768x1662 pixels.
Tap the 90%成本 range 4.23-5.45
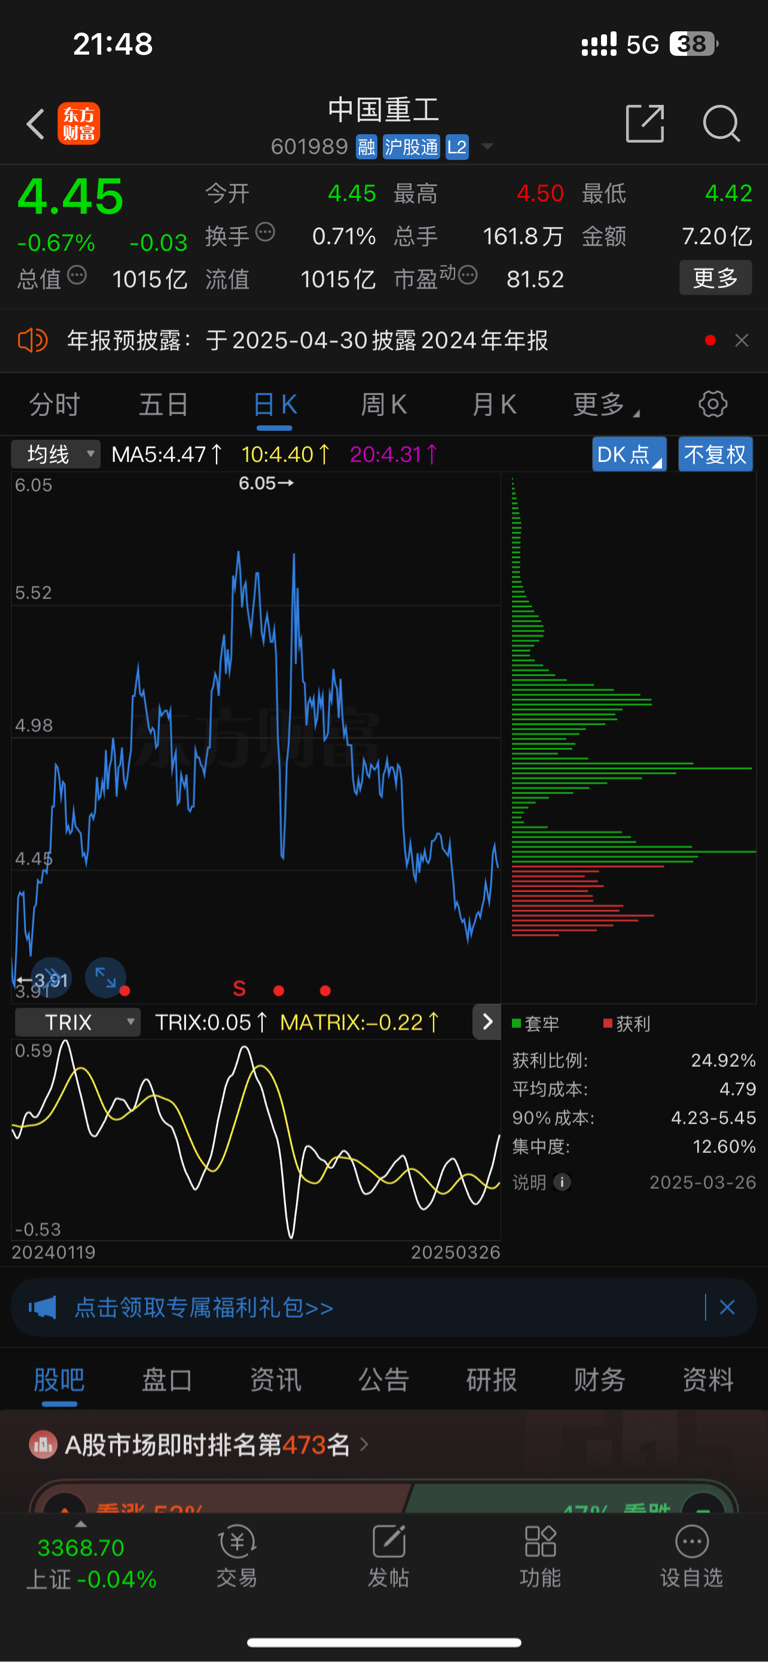[713, 1118]
